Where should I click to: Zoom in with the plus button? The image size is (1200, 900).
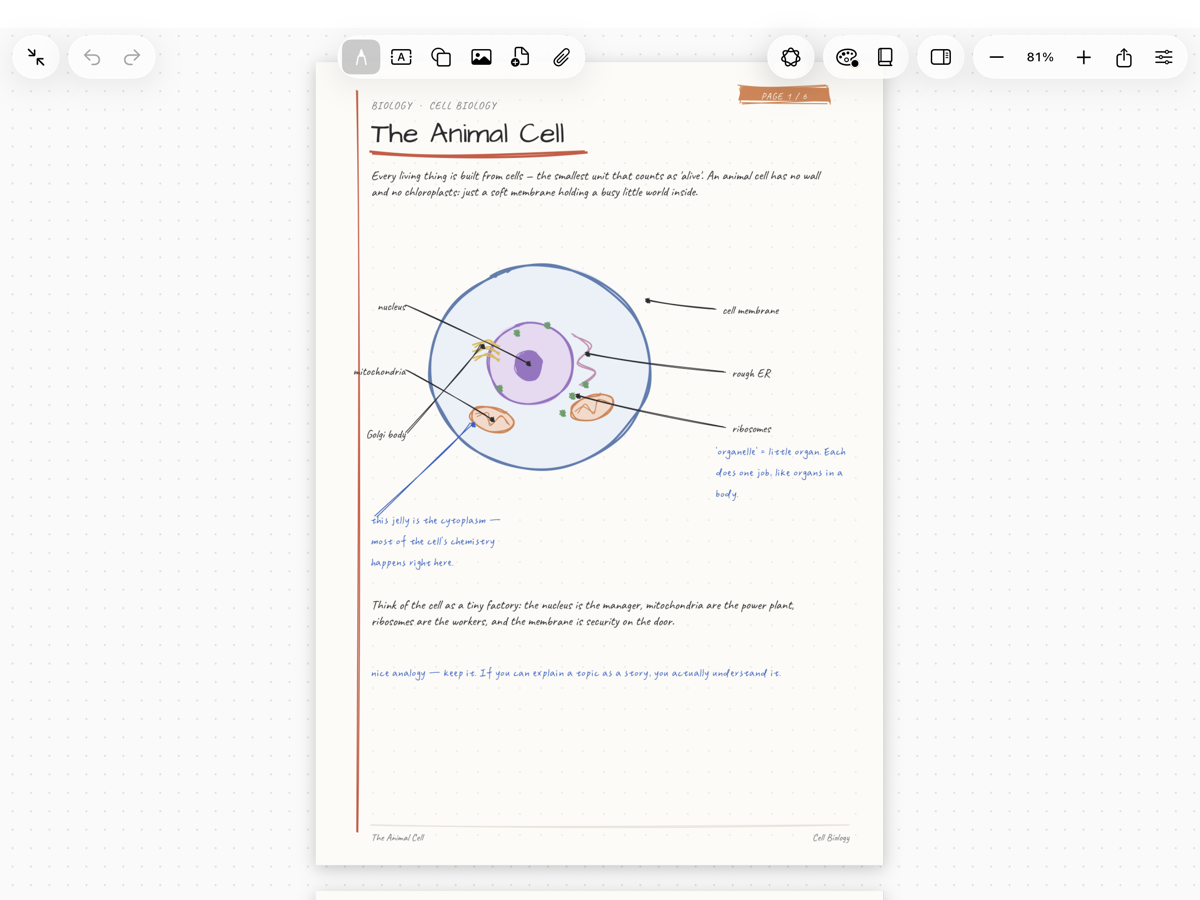click(x=1084, y=57)
